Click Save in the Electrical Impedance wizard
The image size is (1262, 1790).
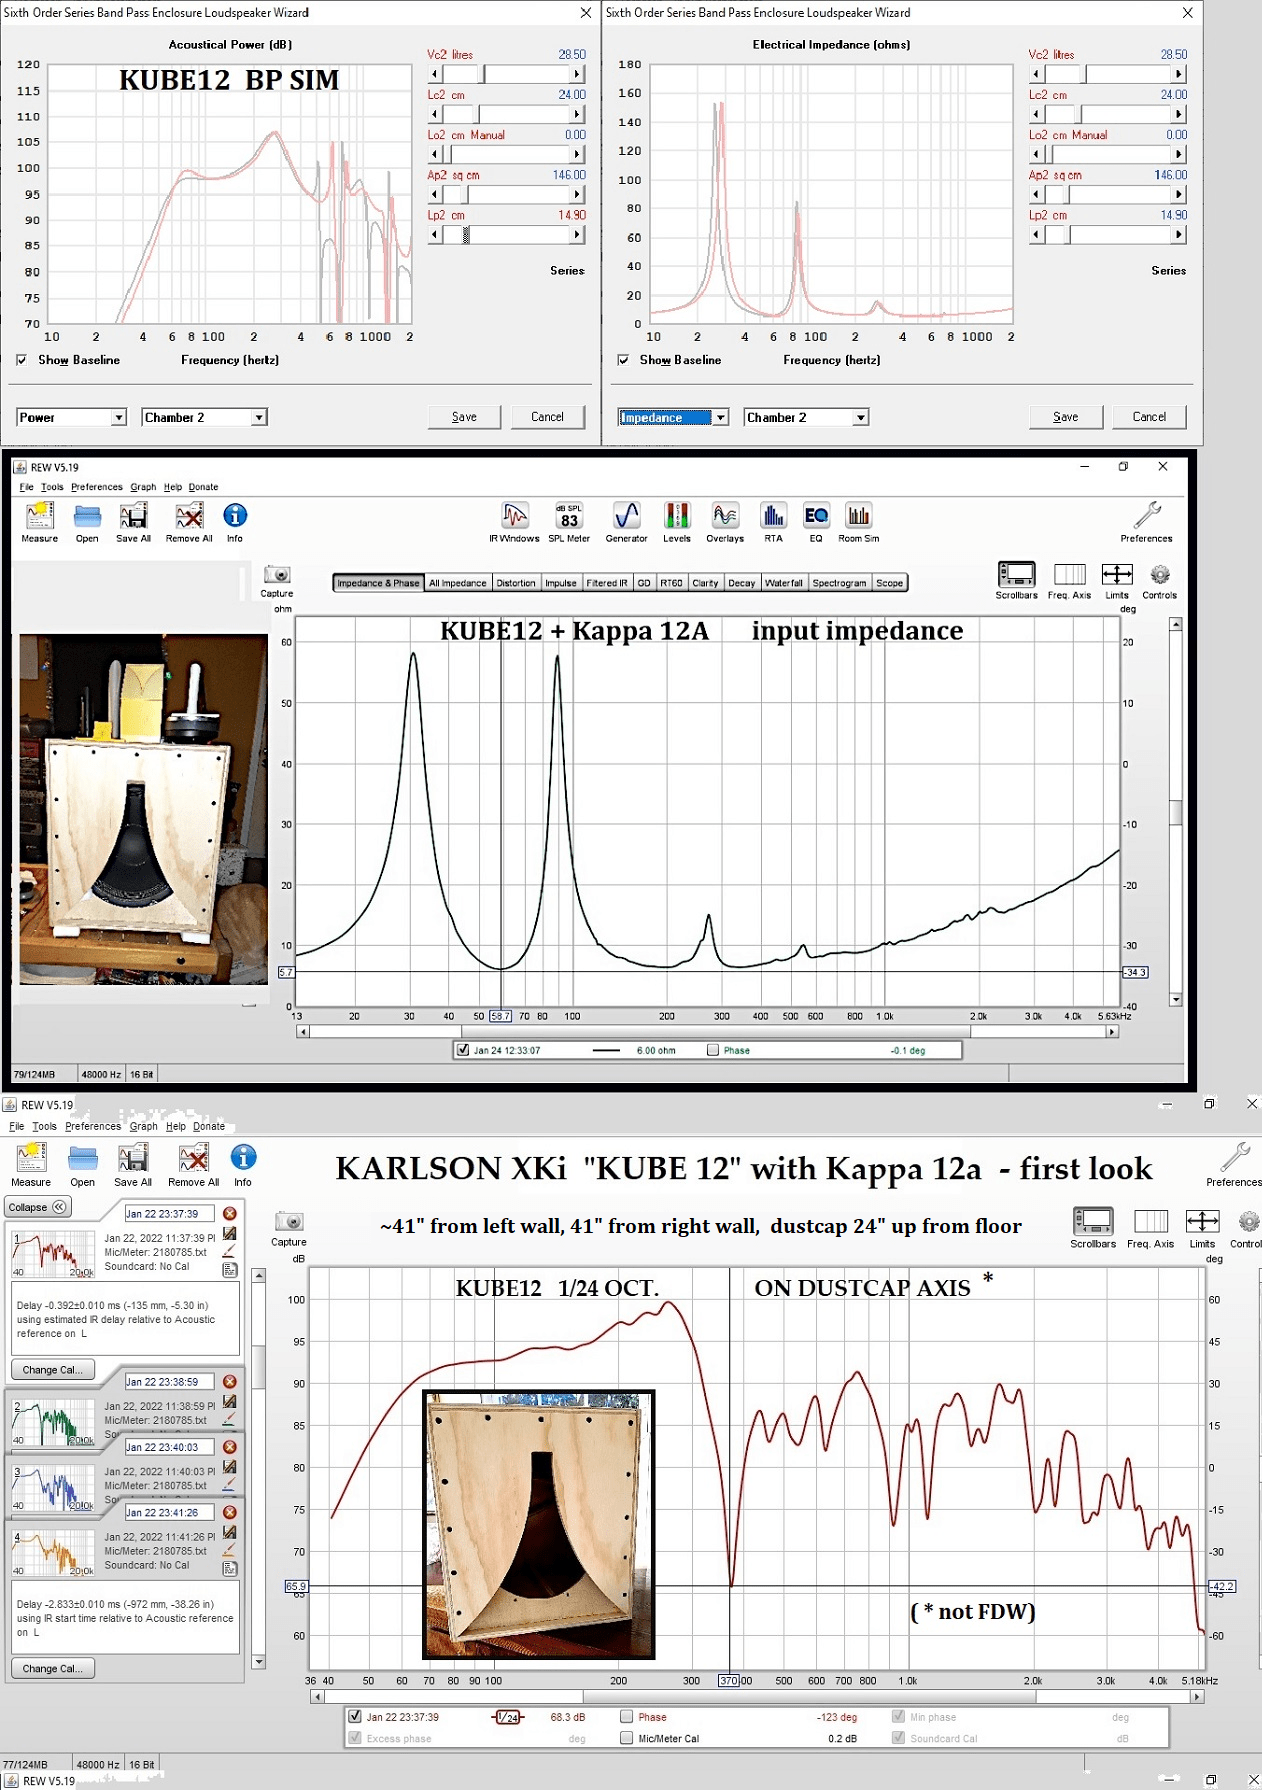1066,417
